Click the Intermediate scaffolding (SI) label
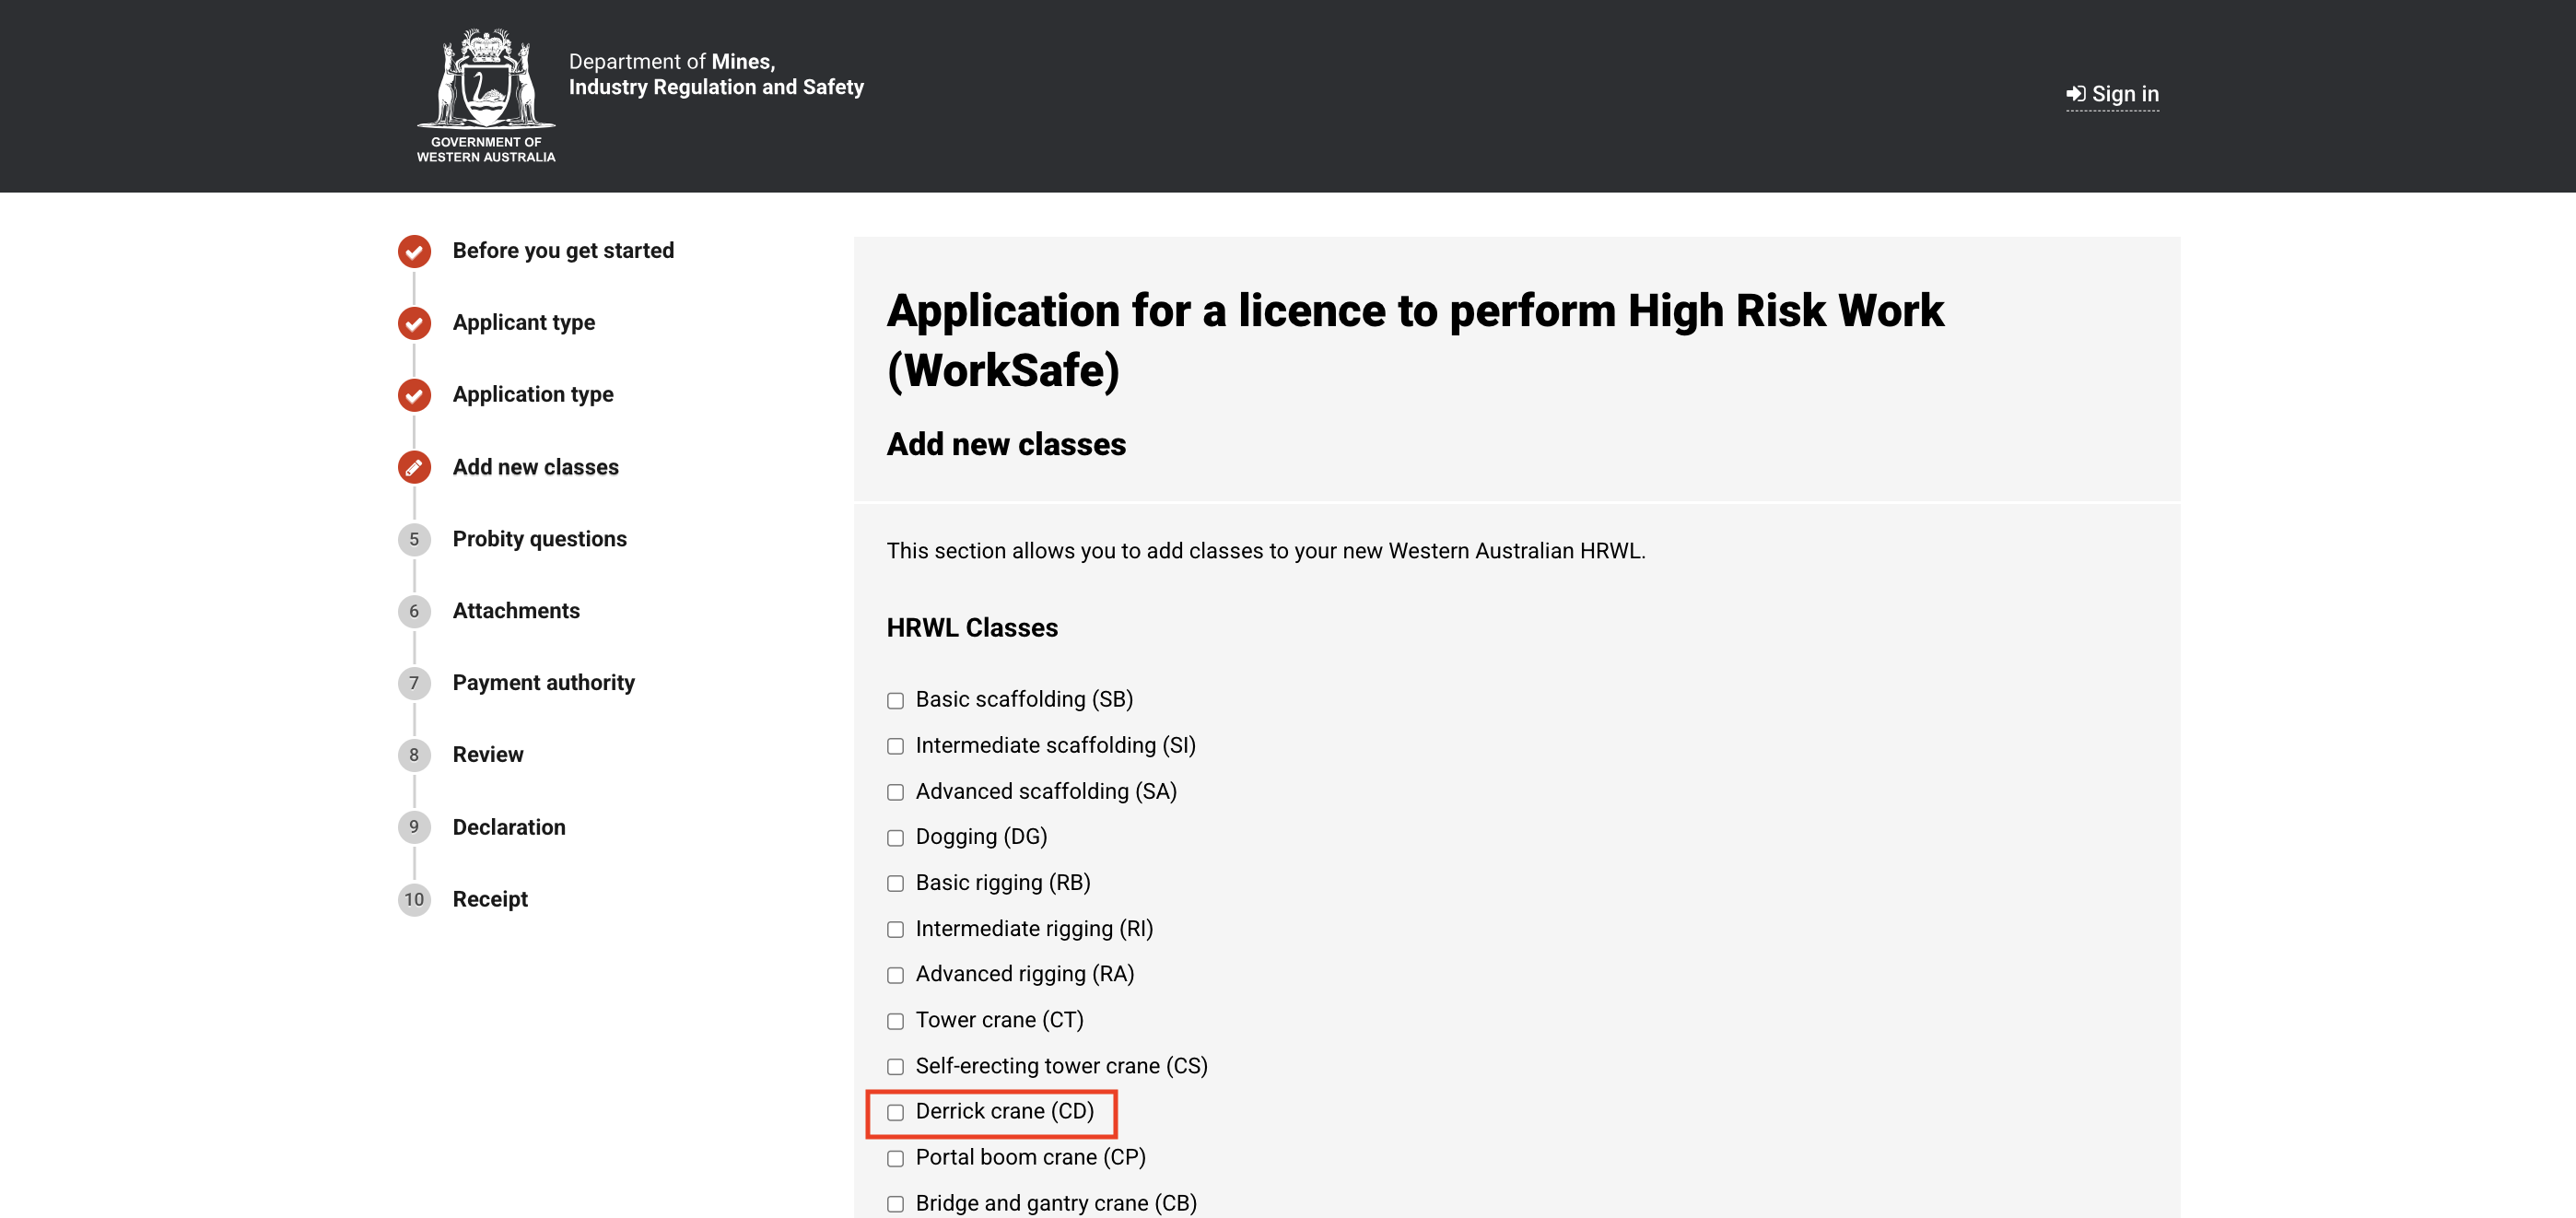The width and height of the screenshot is (2576, 1218). [1055, 745]
